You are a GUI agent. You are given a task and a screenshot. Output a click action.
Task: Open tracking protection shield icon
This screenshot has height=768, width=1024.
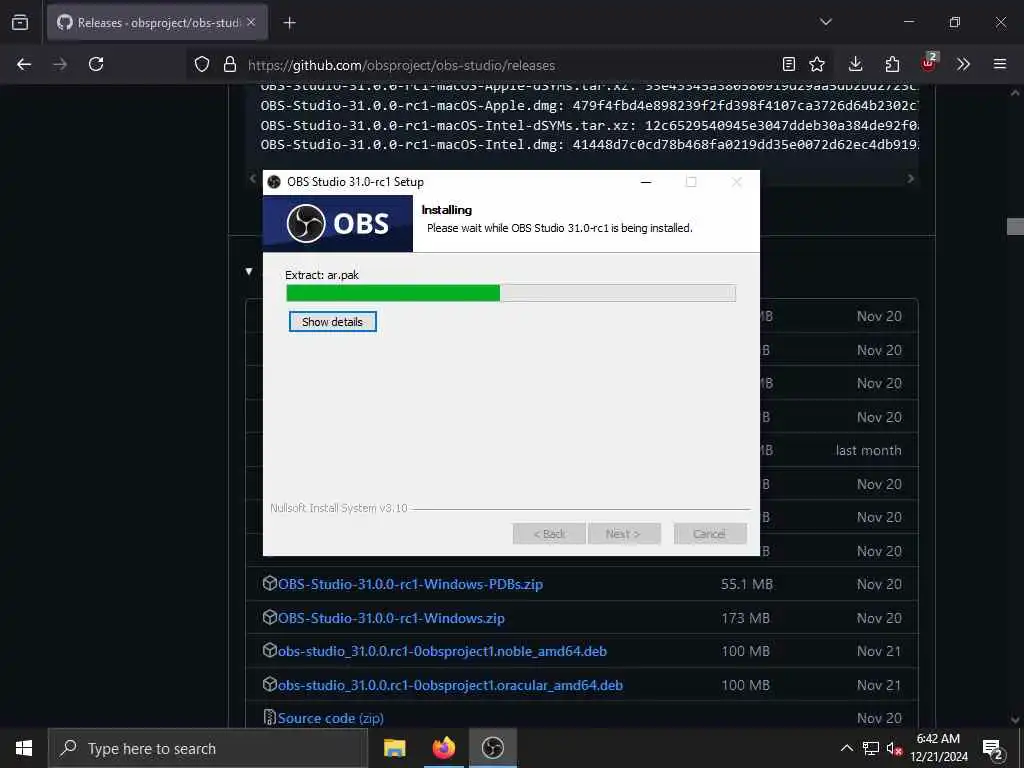(202, 64)
